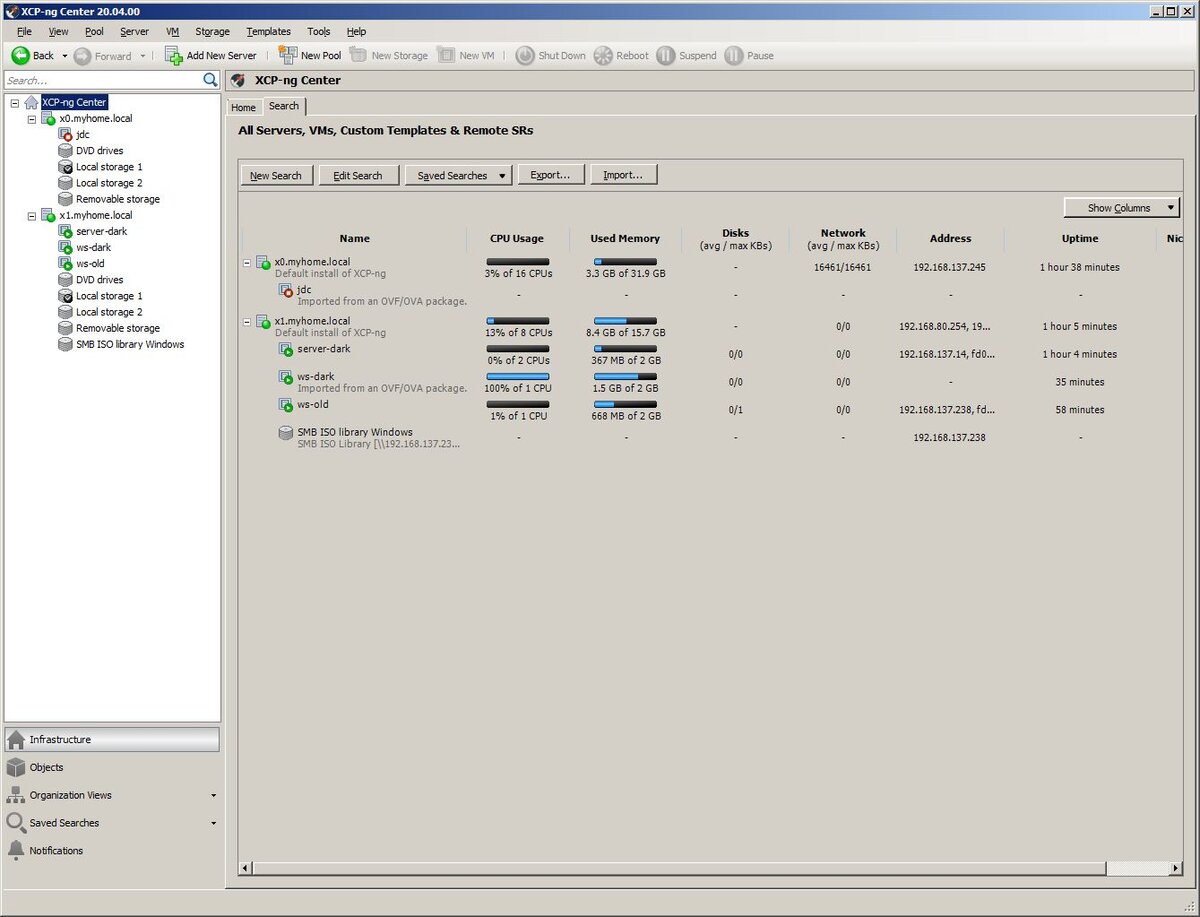Select the x0.myhome.local server icon in tree
This screenshot has width=1200, height=917.
pyautogui.click(x=48, y=118)
